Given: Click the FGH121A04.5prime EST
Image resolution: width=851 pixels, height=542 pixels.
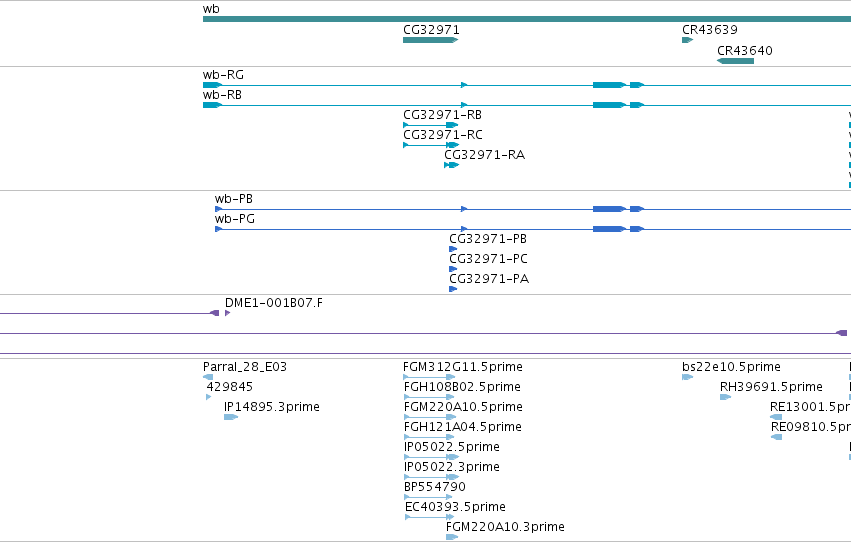Looking at the screenshot, I should click(x=429, y=437).
